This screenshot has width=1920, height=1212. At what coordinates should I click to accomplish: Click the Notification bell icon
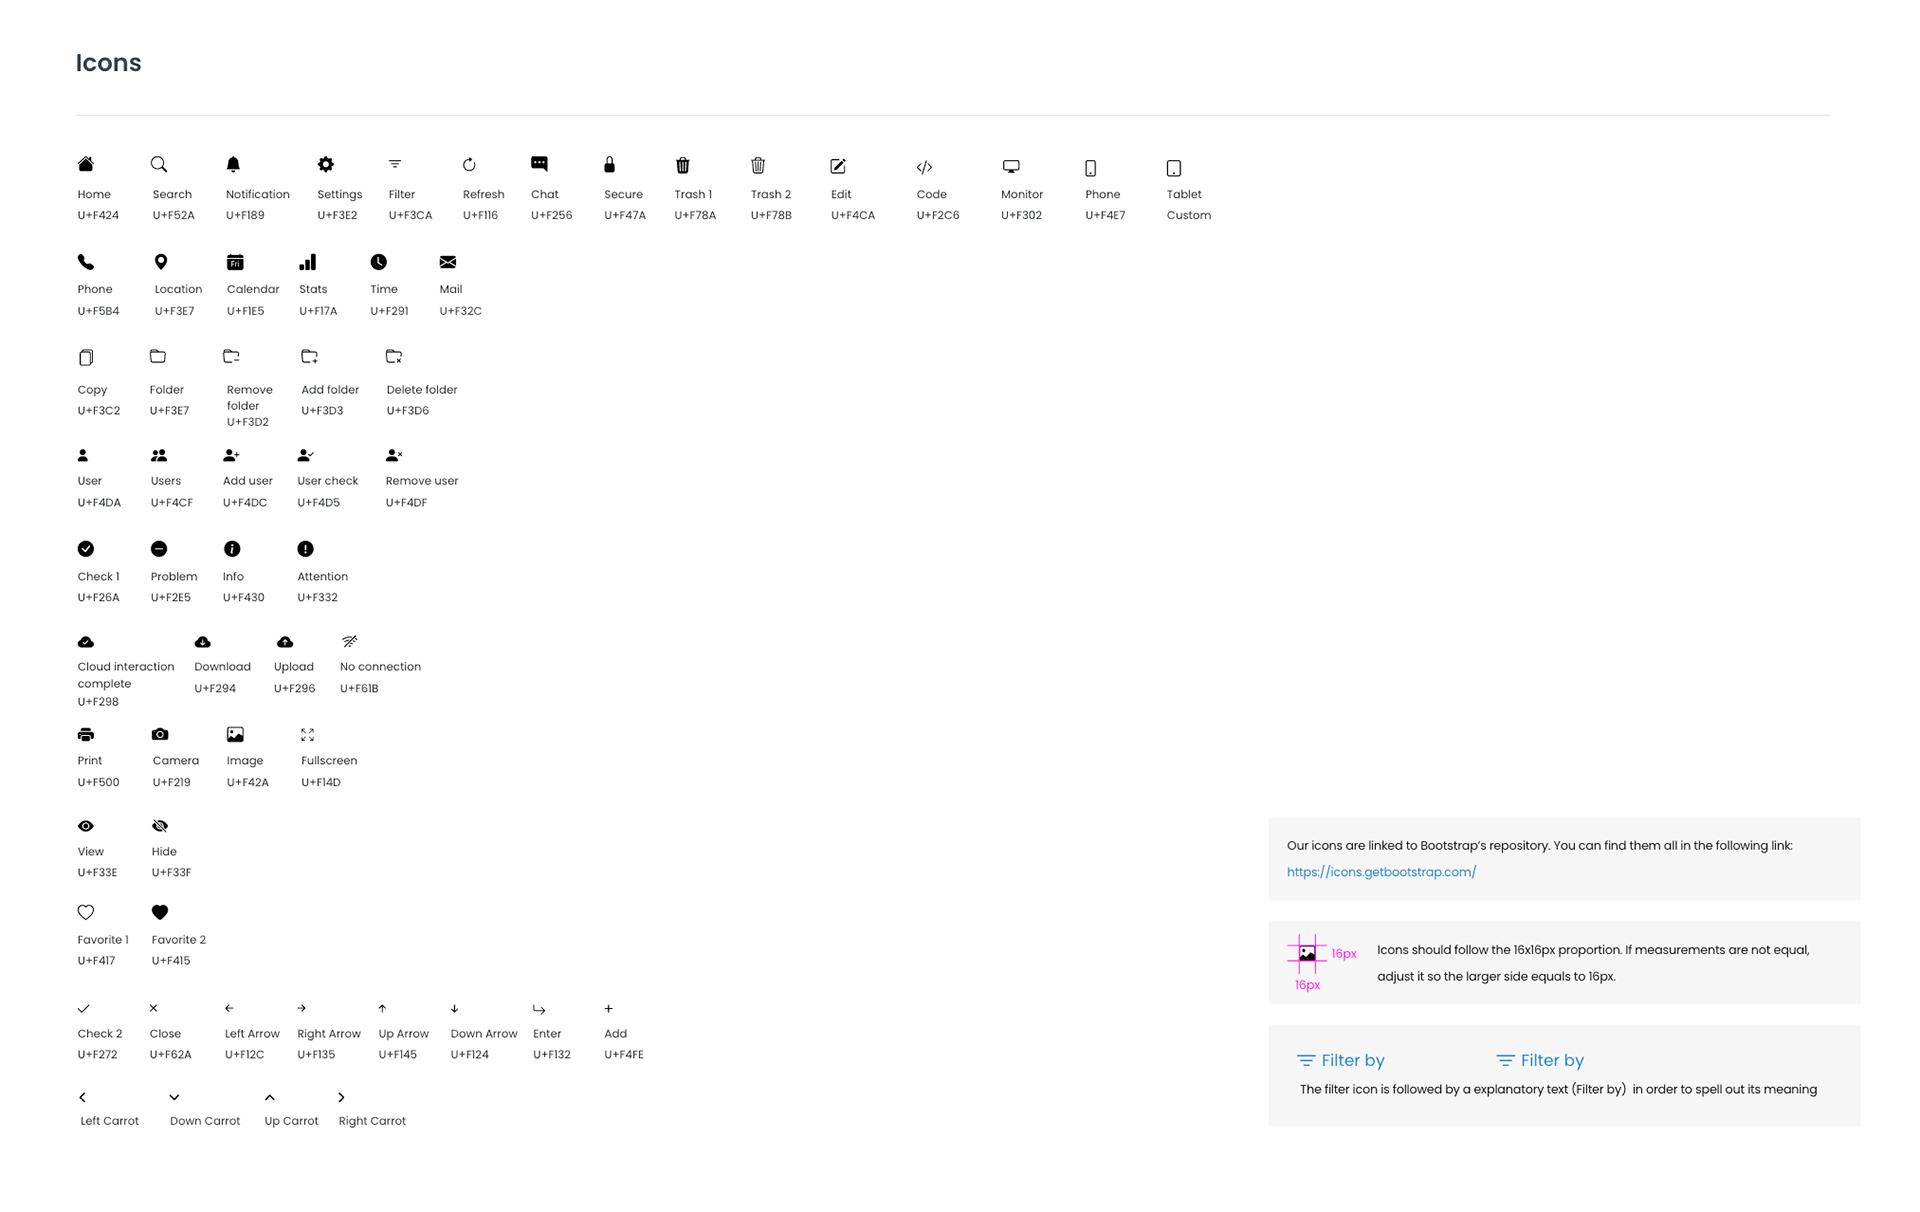(x=233, y=164)
